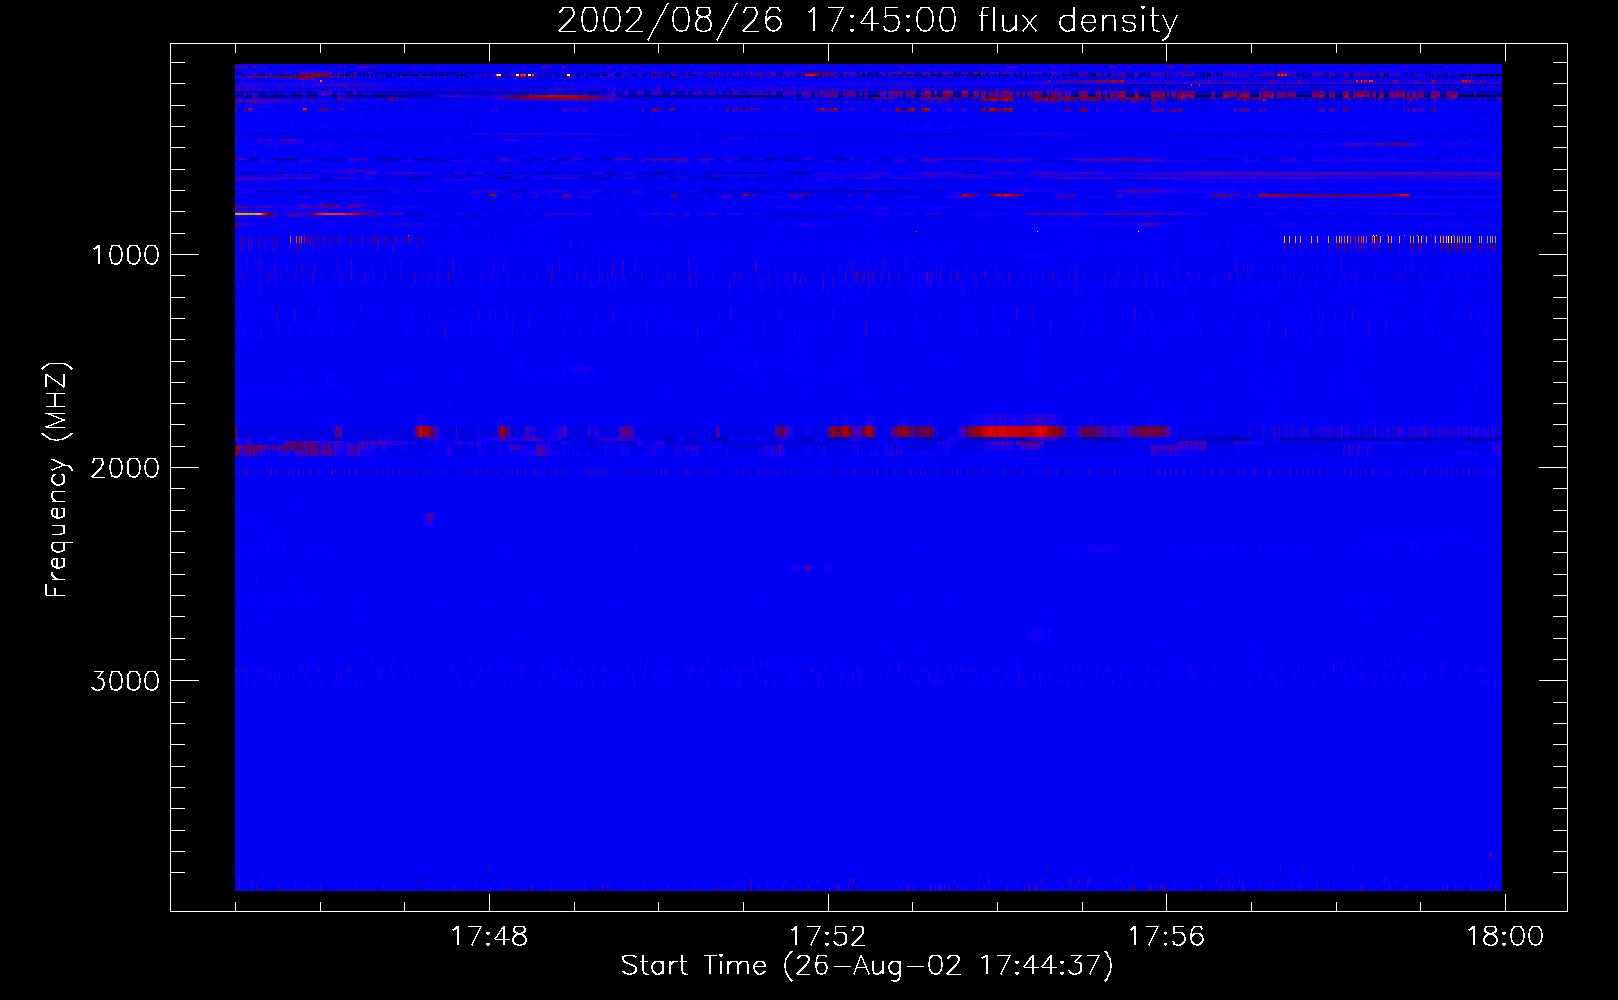
Task: Select the 'Frequency (MHZ)' y-axis label
Action: pyautogui.click(x=57, y=480)
